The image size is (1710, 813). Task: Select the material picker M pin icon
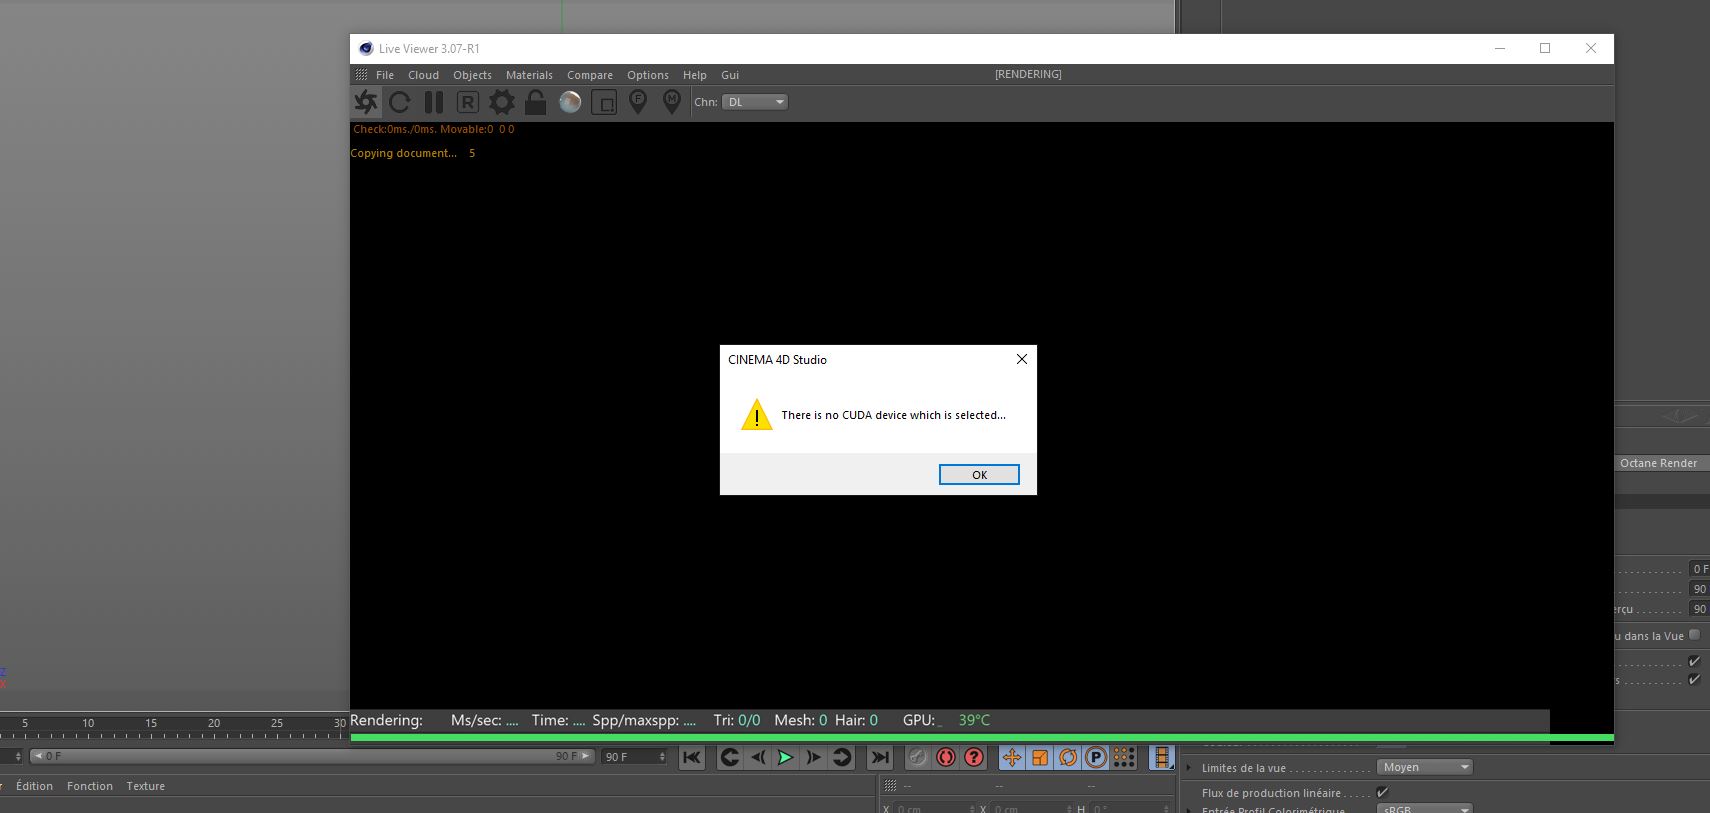pyautogui.click(x=672, y=102)
